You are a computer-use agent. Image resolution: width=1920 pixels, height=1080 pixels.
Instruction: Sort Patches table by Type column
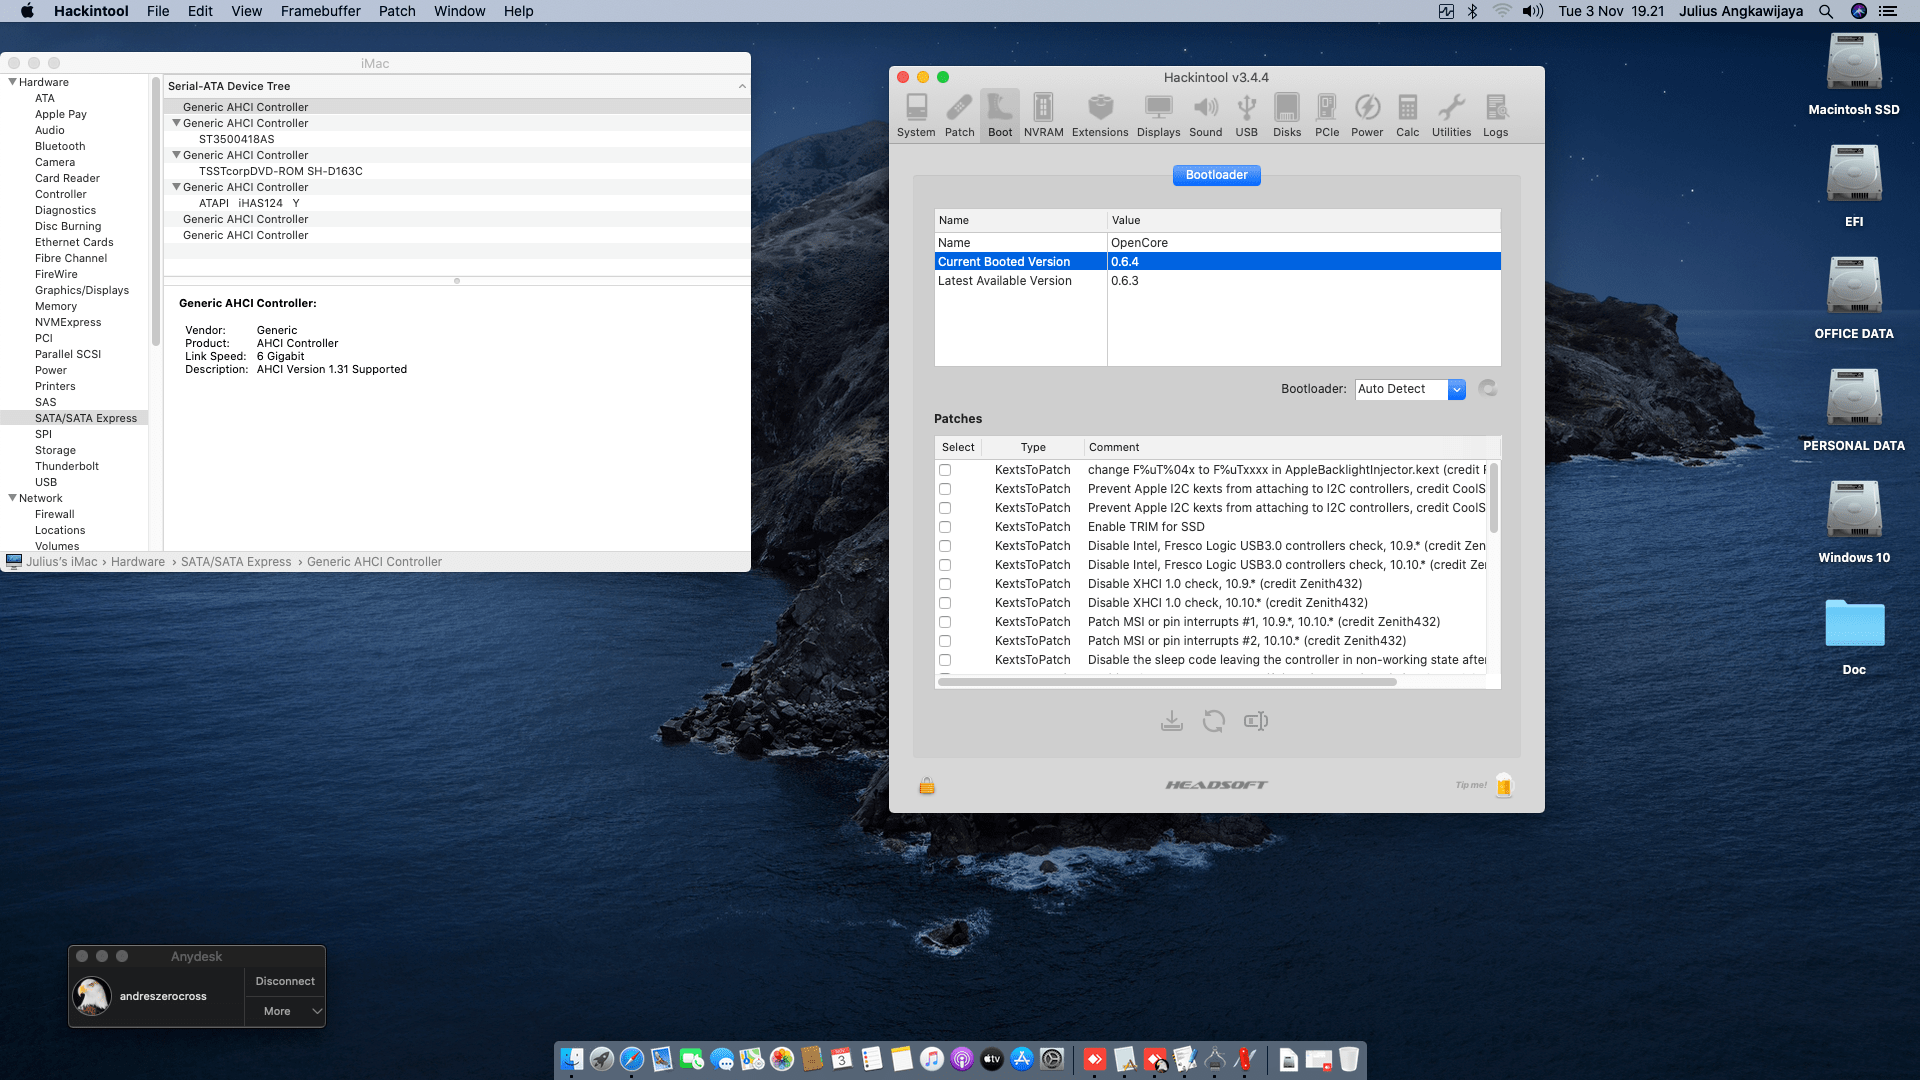pyautogui.click(x=1033, y=447)
